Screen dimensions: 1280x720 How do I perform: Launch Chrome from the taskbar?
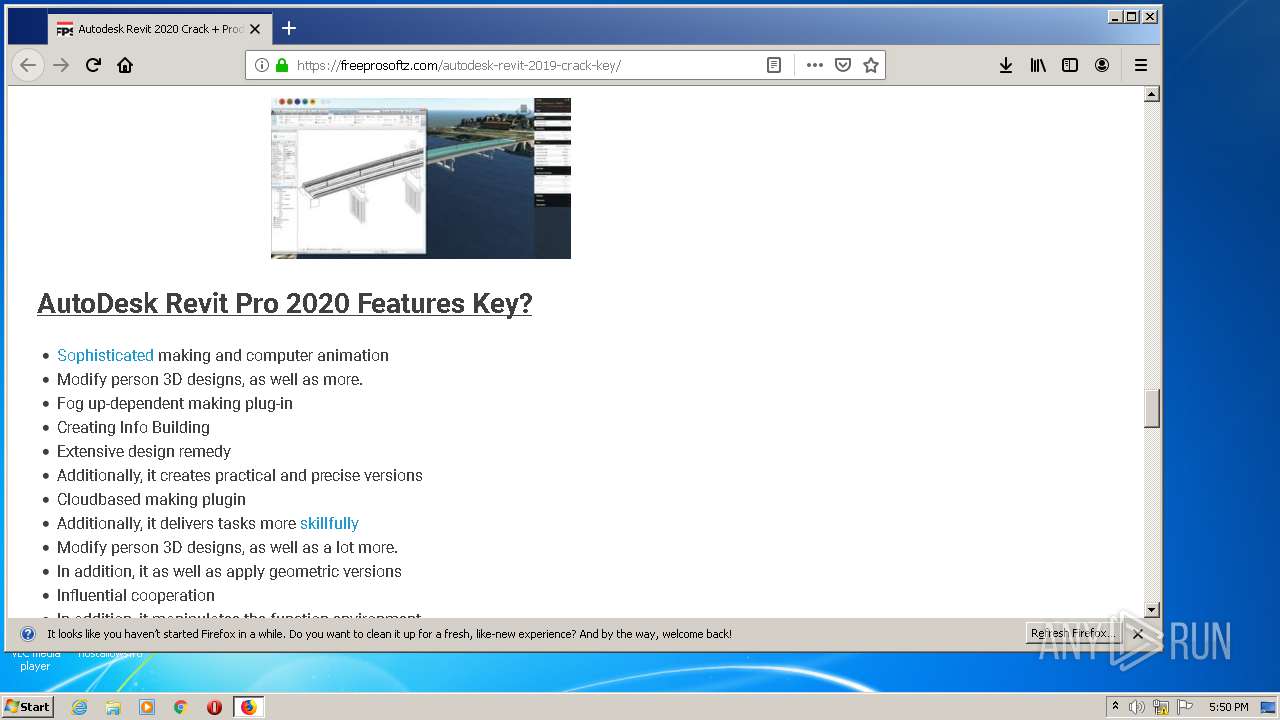pyautogui.click(x=181, y=707)
